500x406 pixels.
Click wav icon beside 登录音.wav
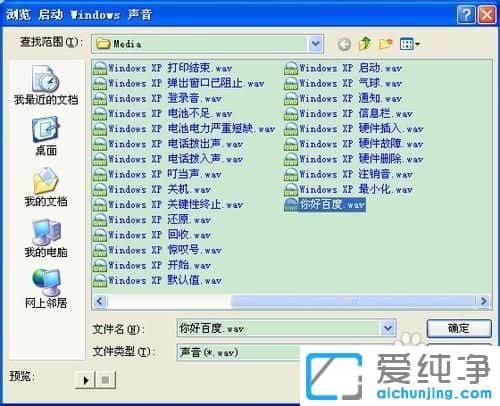100,99
